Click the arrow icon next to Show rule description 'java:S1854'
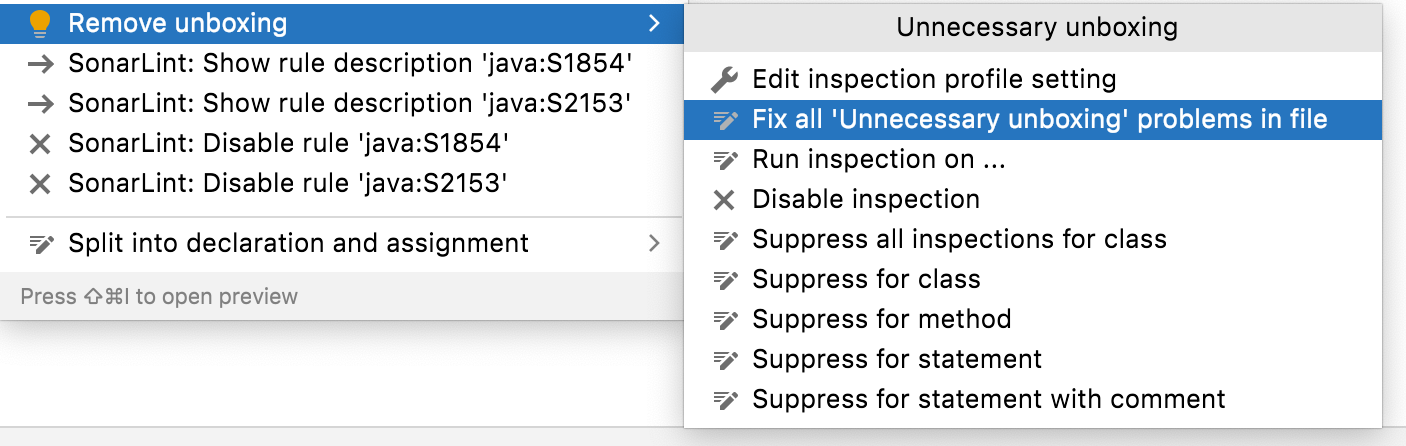The width and height of the screenshot is (1406, 446). pyautogui.click(x=40, y=64)
